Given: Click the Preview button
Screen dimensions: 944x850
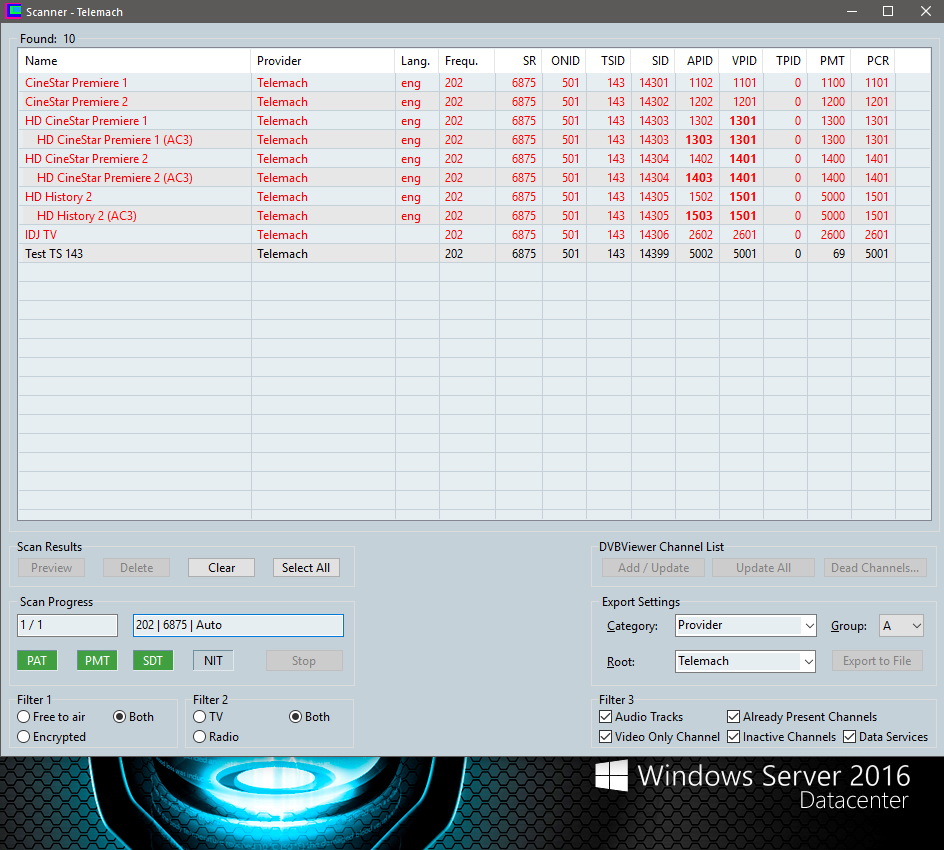Looking at the screenshot, I should 51,568.
